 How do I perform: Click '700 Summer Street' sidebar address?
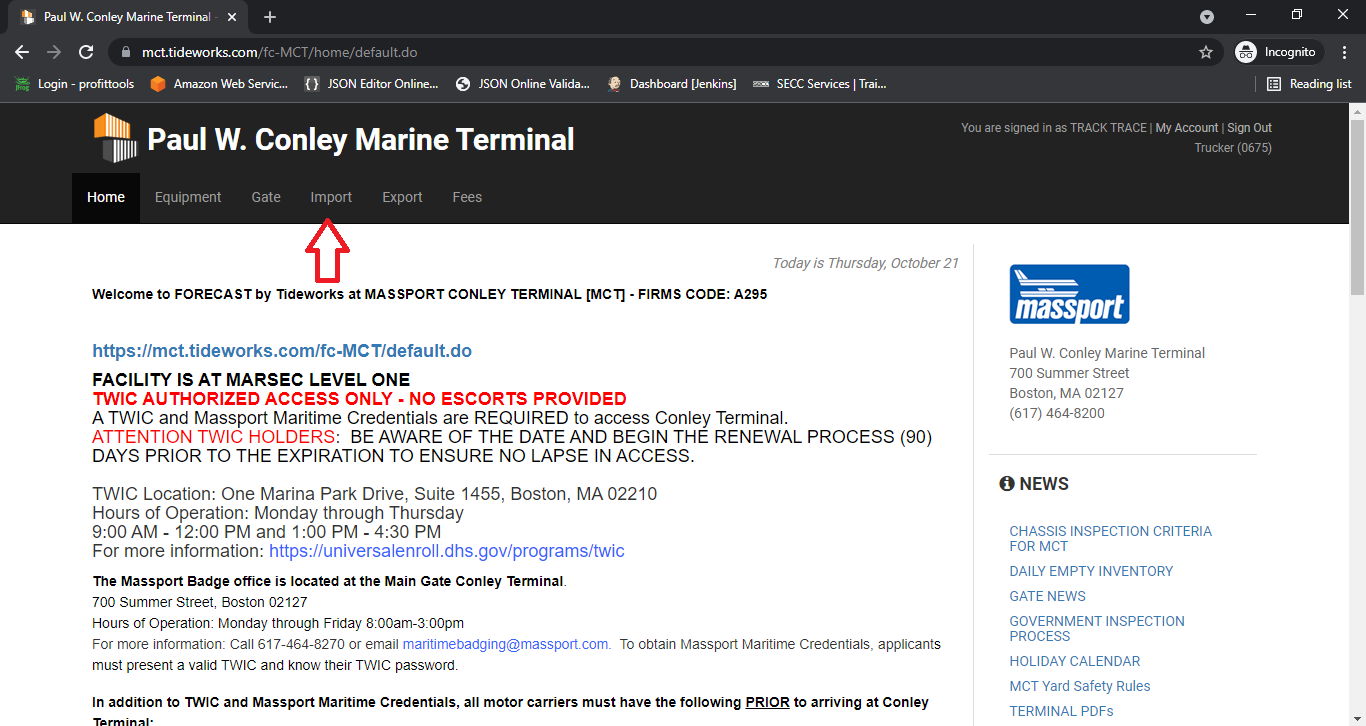pos(1069,373)
